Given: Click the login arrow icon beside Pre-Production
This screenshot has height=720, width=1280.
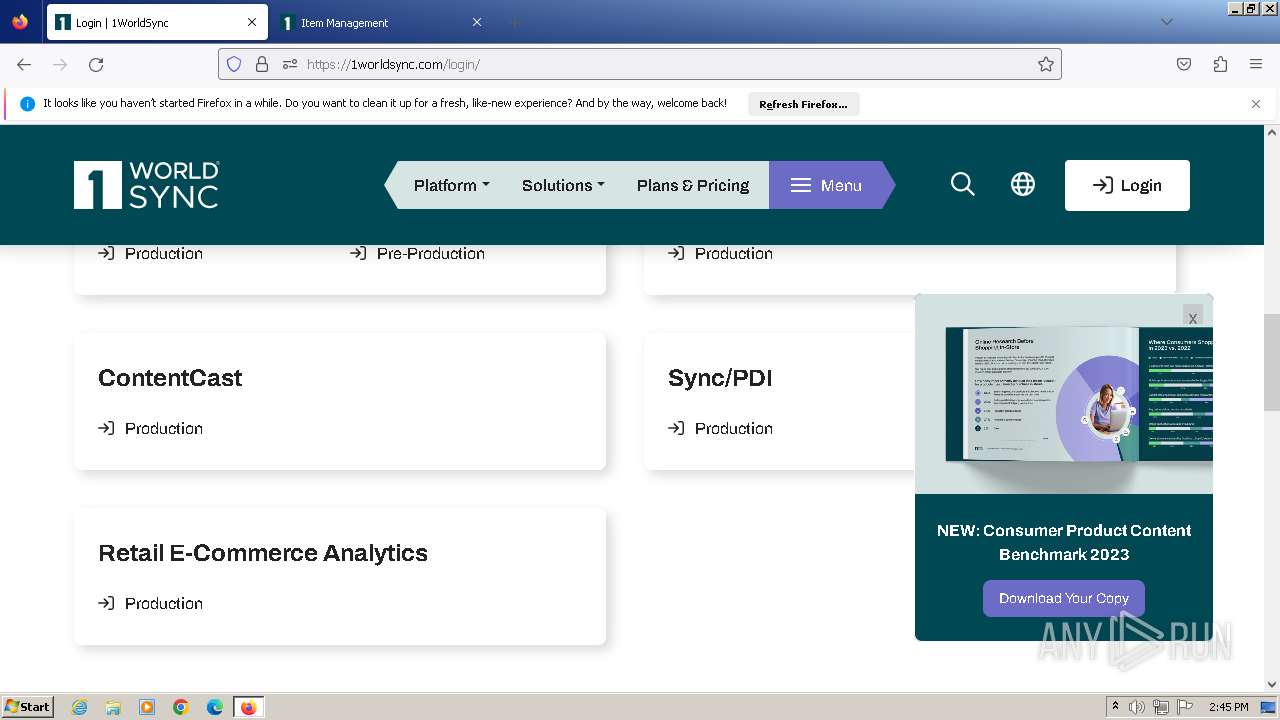Looking at the screenshot, I should coord(358,253).
